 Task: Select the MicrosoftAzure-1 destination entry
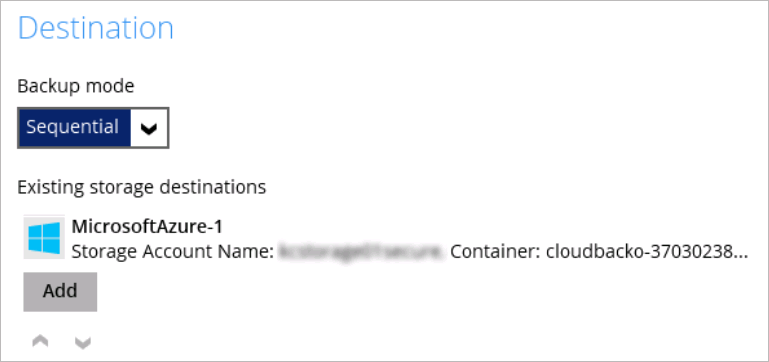click(386, 239)
